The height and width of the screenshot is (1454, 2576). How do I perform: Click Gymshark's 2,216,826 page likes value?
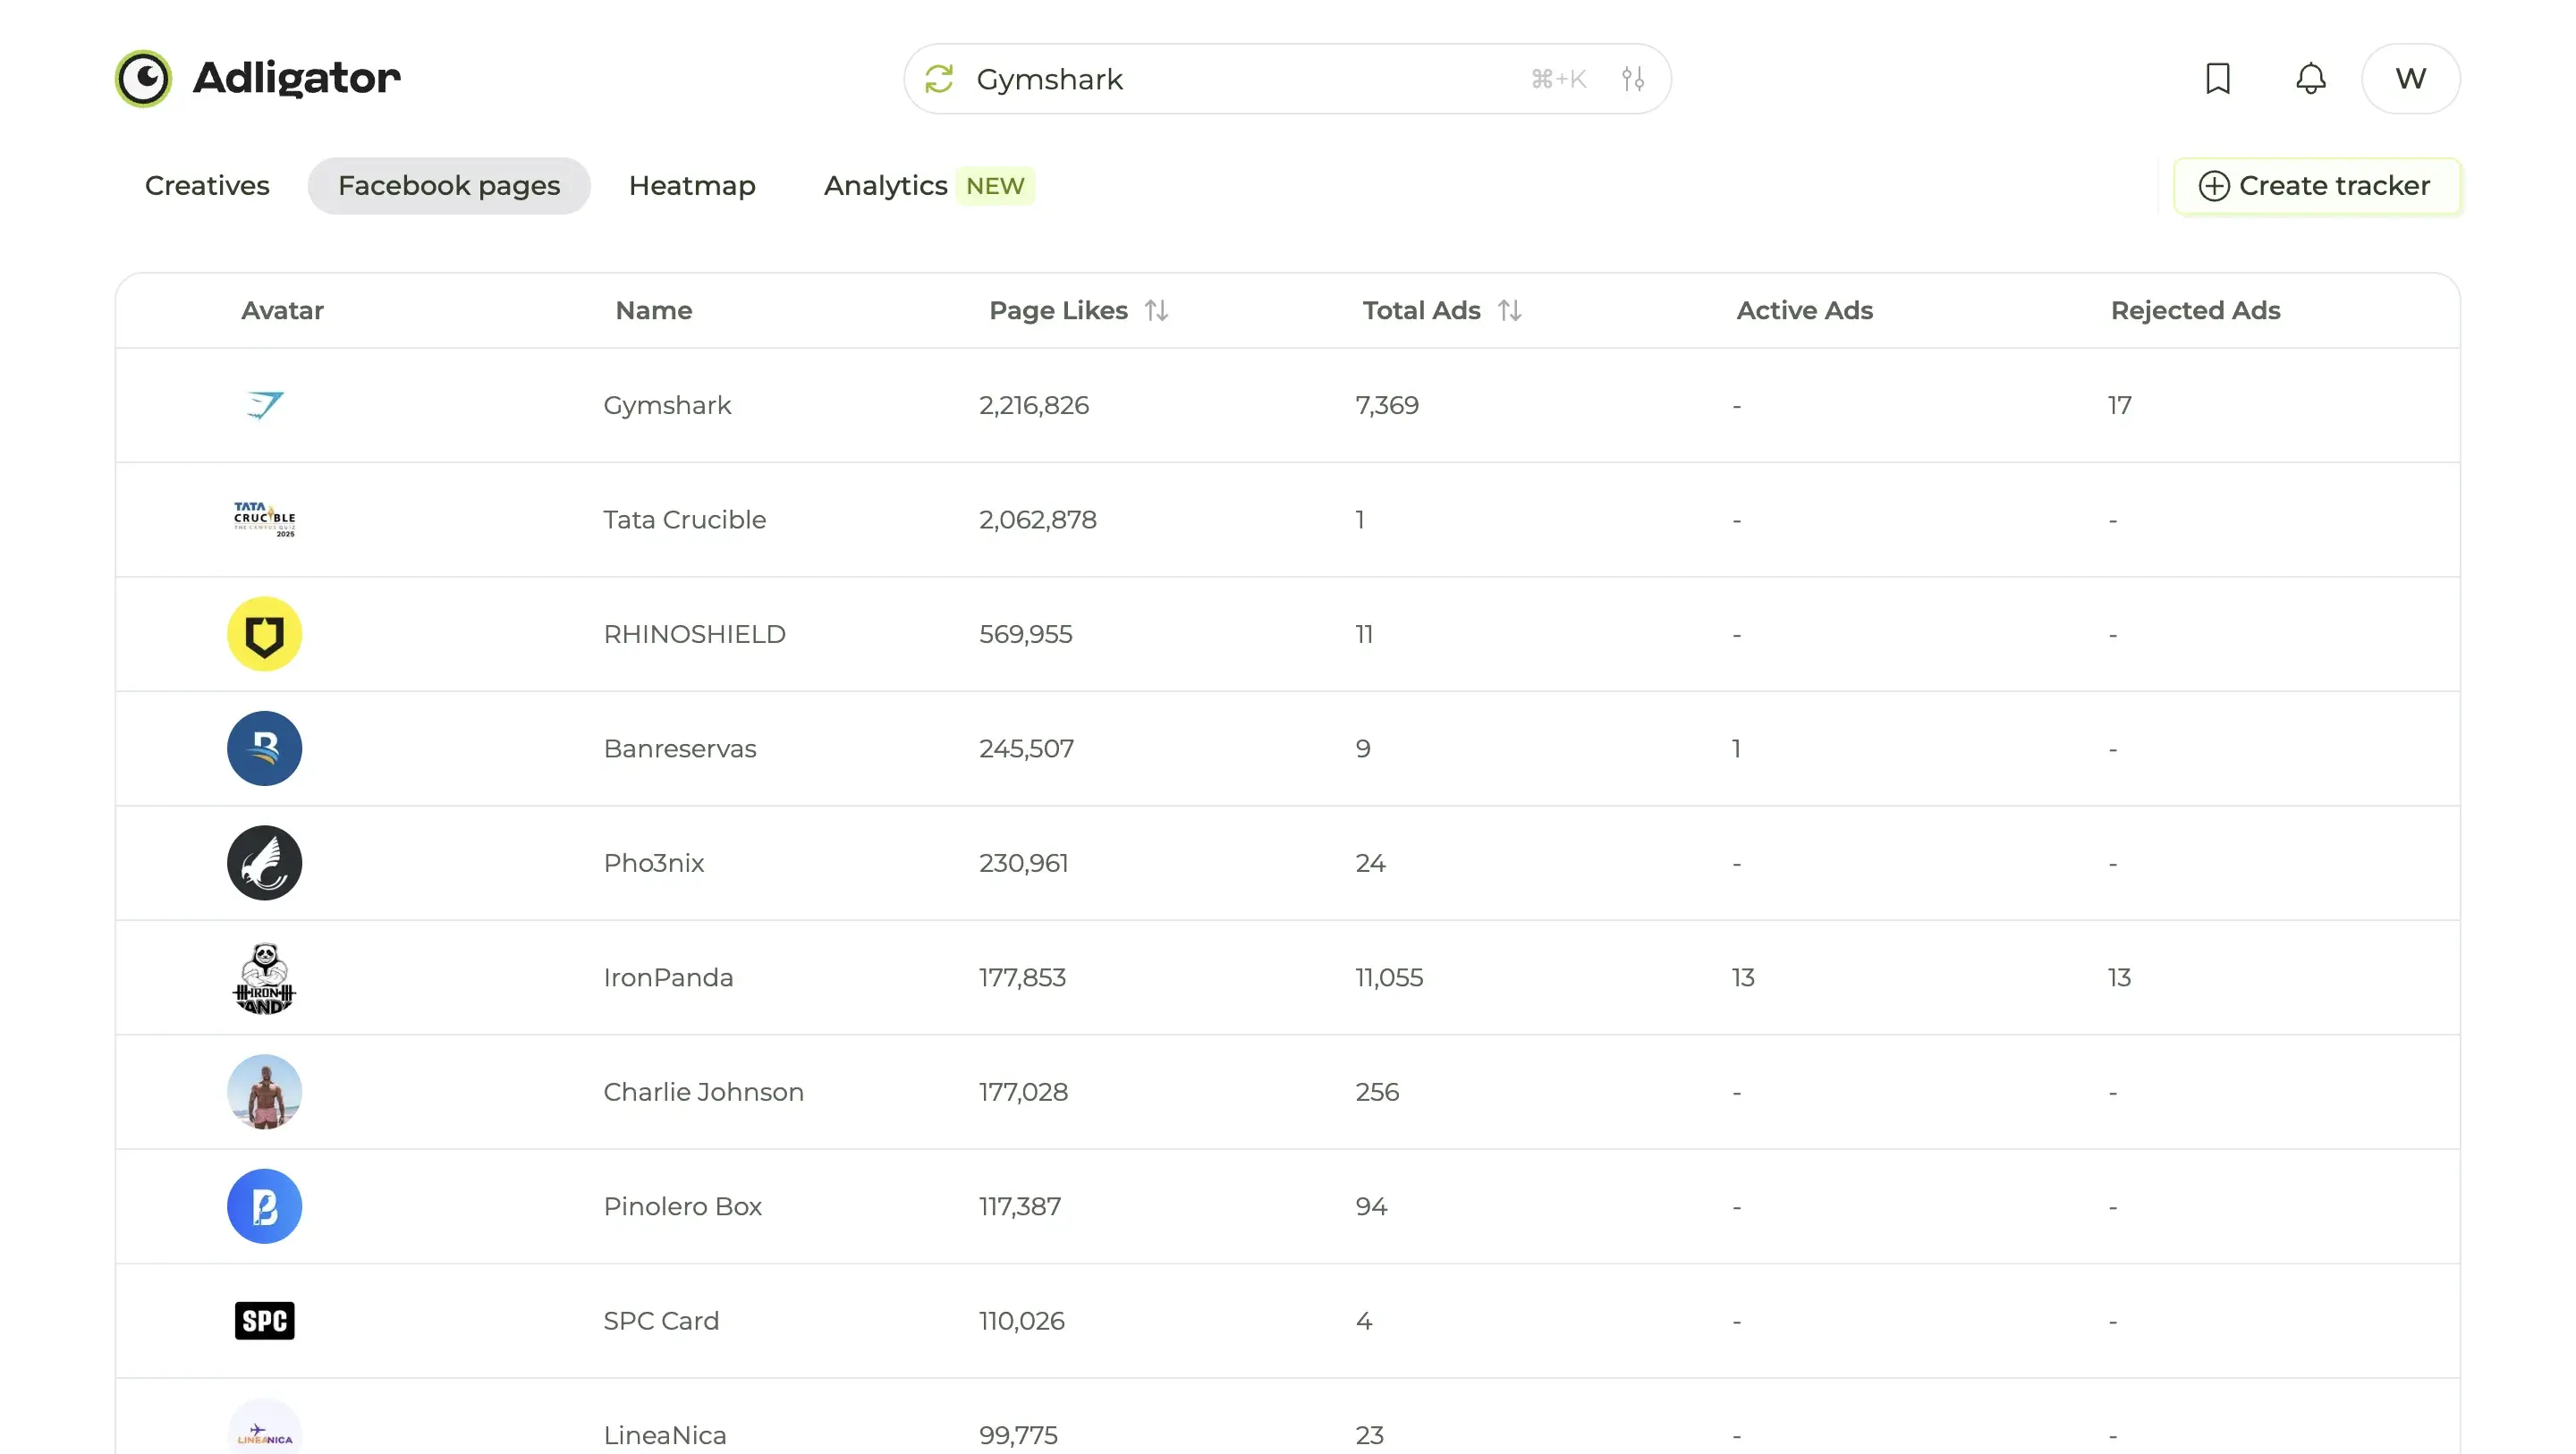pos(1034,406)
